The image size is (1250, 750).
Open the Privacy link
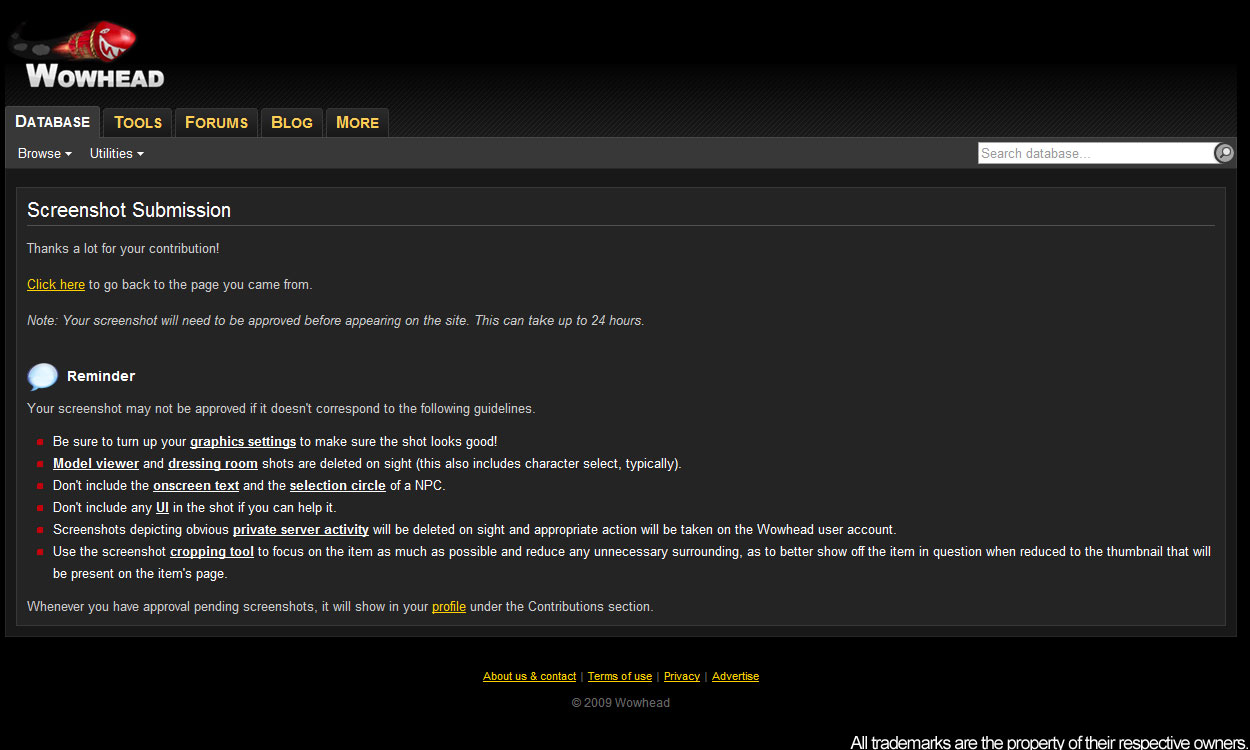click(682, 676)
